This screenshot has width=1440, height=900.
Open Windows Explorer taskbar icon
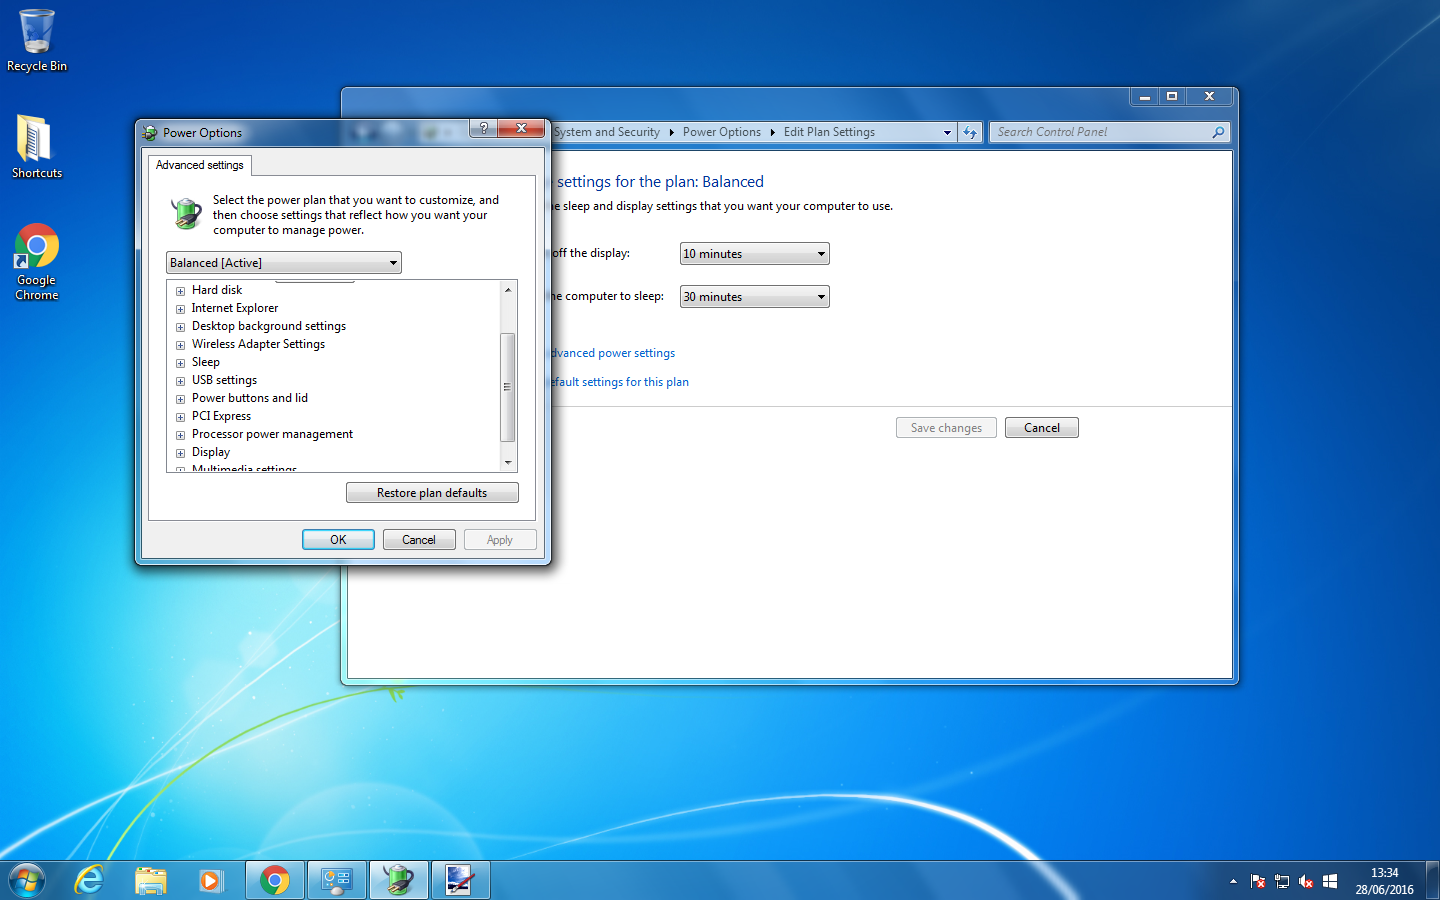click(x=151, y=880)
